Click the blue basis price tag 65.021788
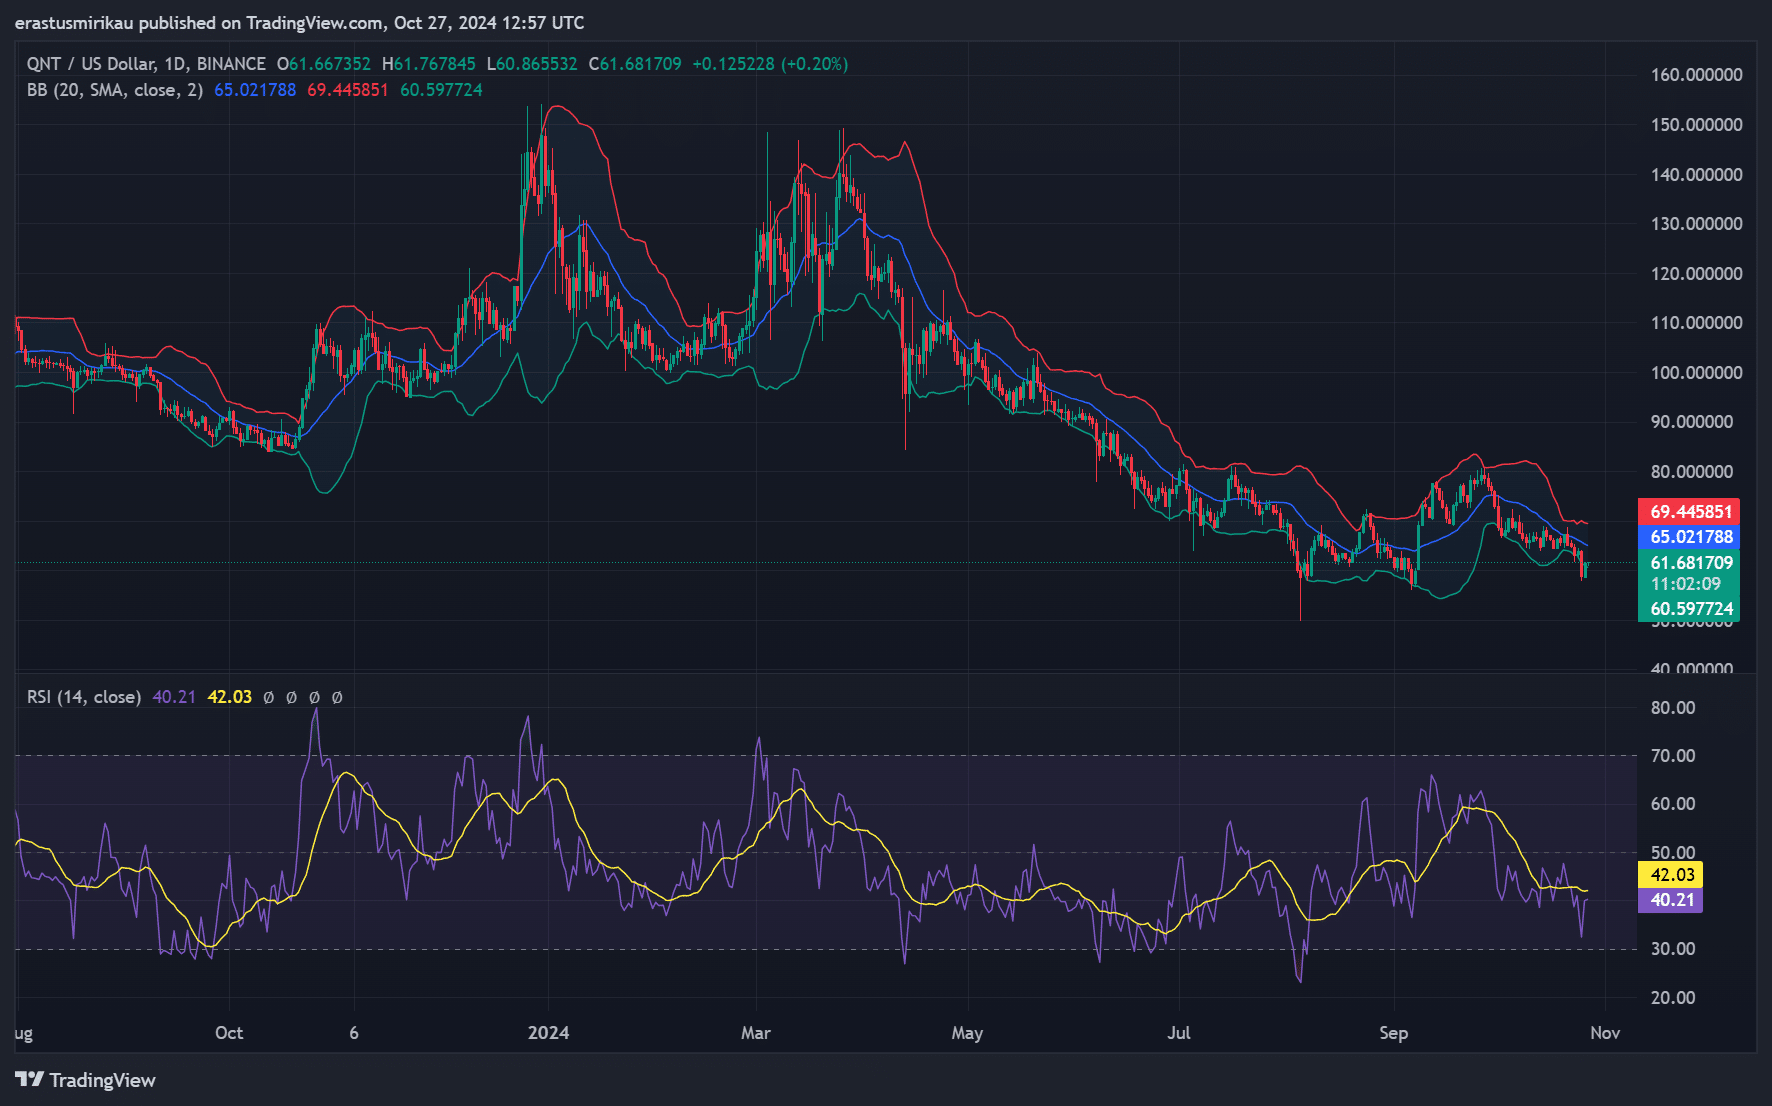Viewport: 1772px width, 1106px height. [x=1689, y=537]
